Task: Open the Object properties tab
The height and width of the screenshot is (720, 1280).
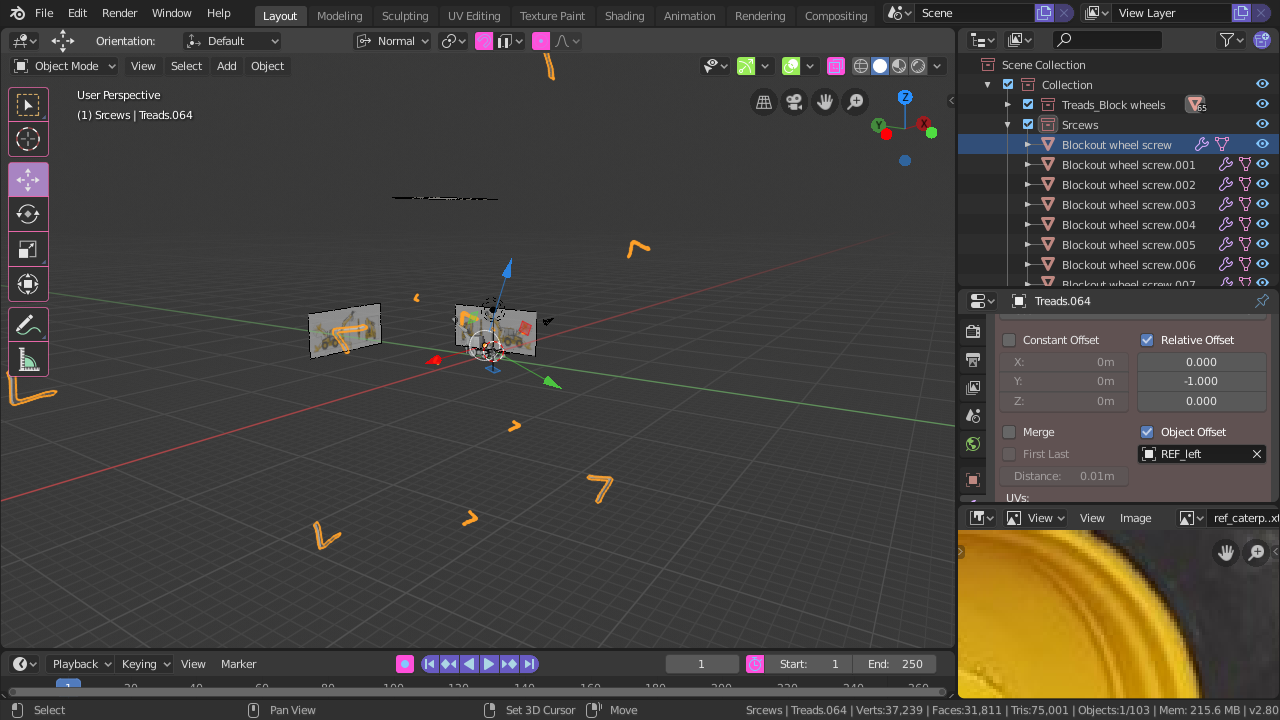Action: tap(973, 480)
